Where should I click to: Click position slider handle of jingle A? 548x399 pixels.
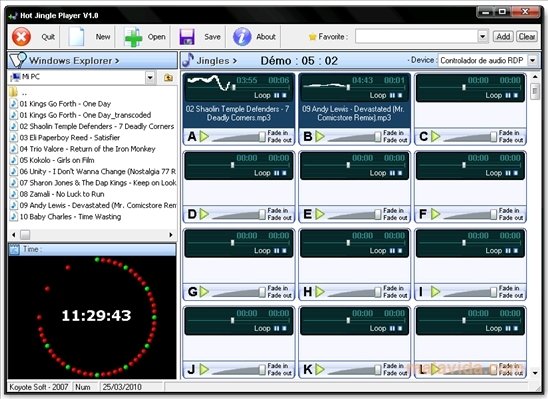tap(234, 87)
